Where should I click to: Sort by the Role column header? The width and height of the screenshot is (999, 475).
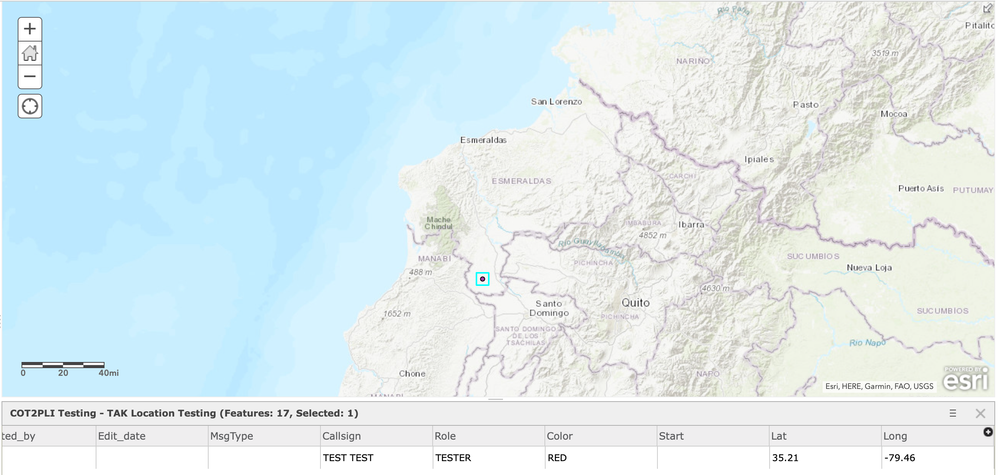point(489,436)
